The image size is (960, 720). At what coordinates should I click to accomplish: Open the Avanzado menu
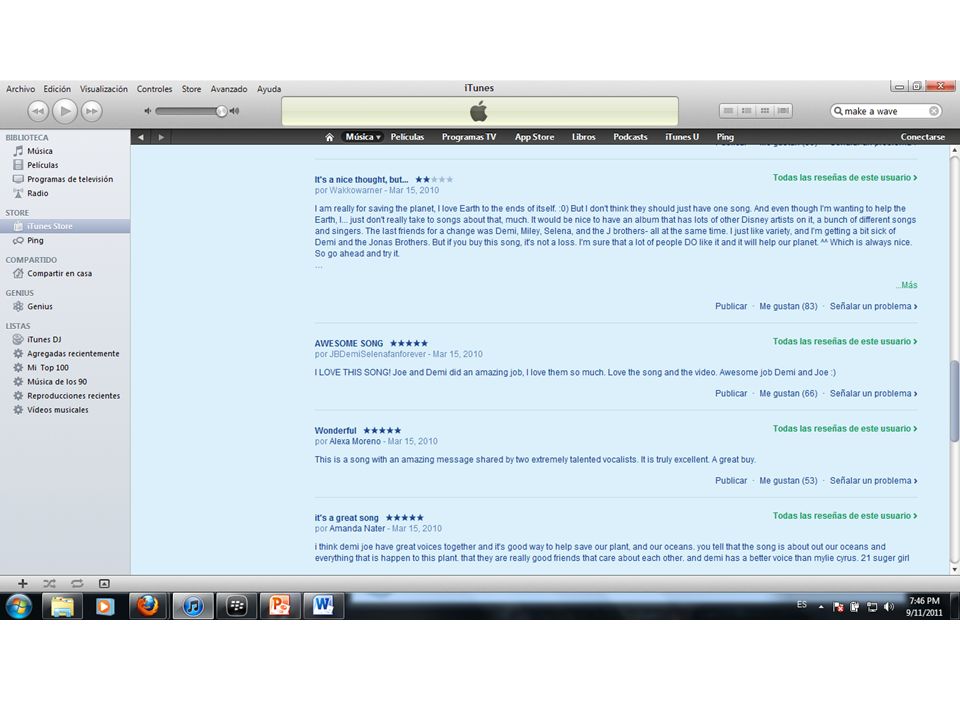pyautogui.click(x=229, y=89)
